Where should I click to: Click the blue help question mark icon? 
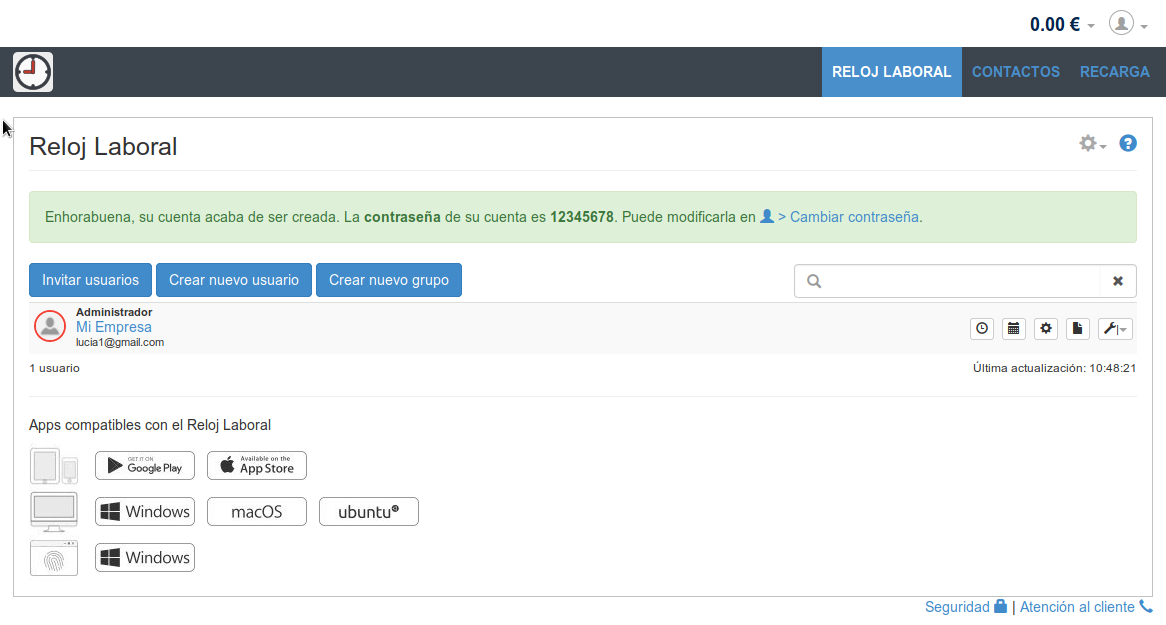pyautogui.click(x=1128, y=144)
